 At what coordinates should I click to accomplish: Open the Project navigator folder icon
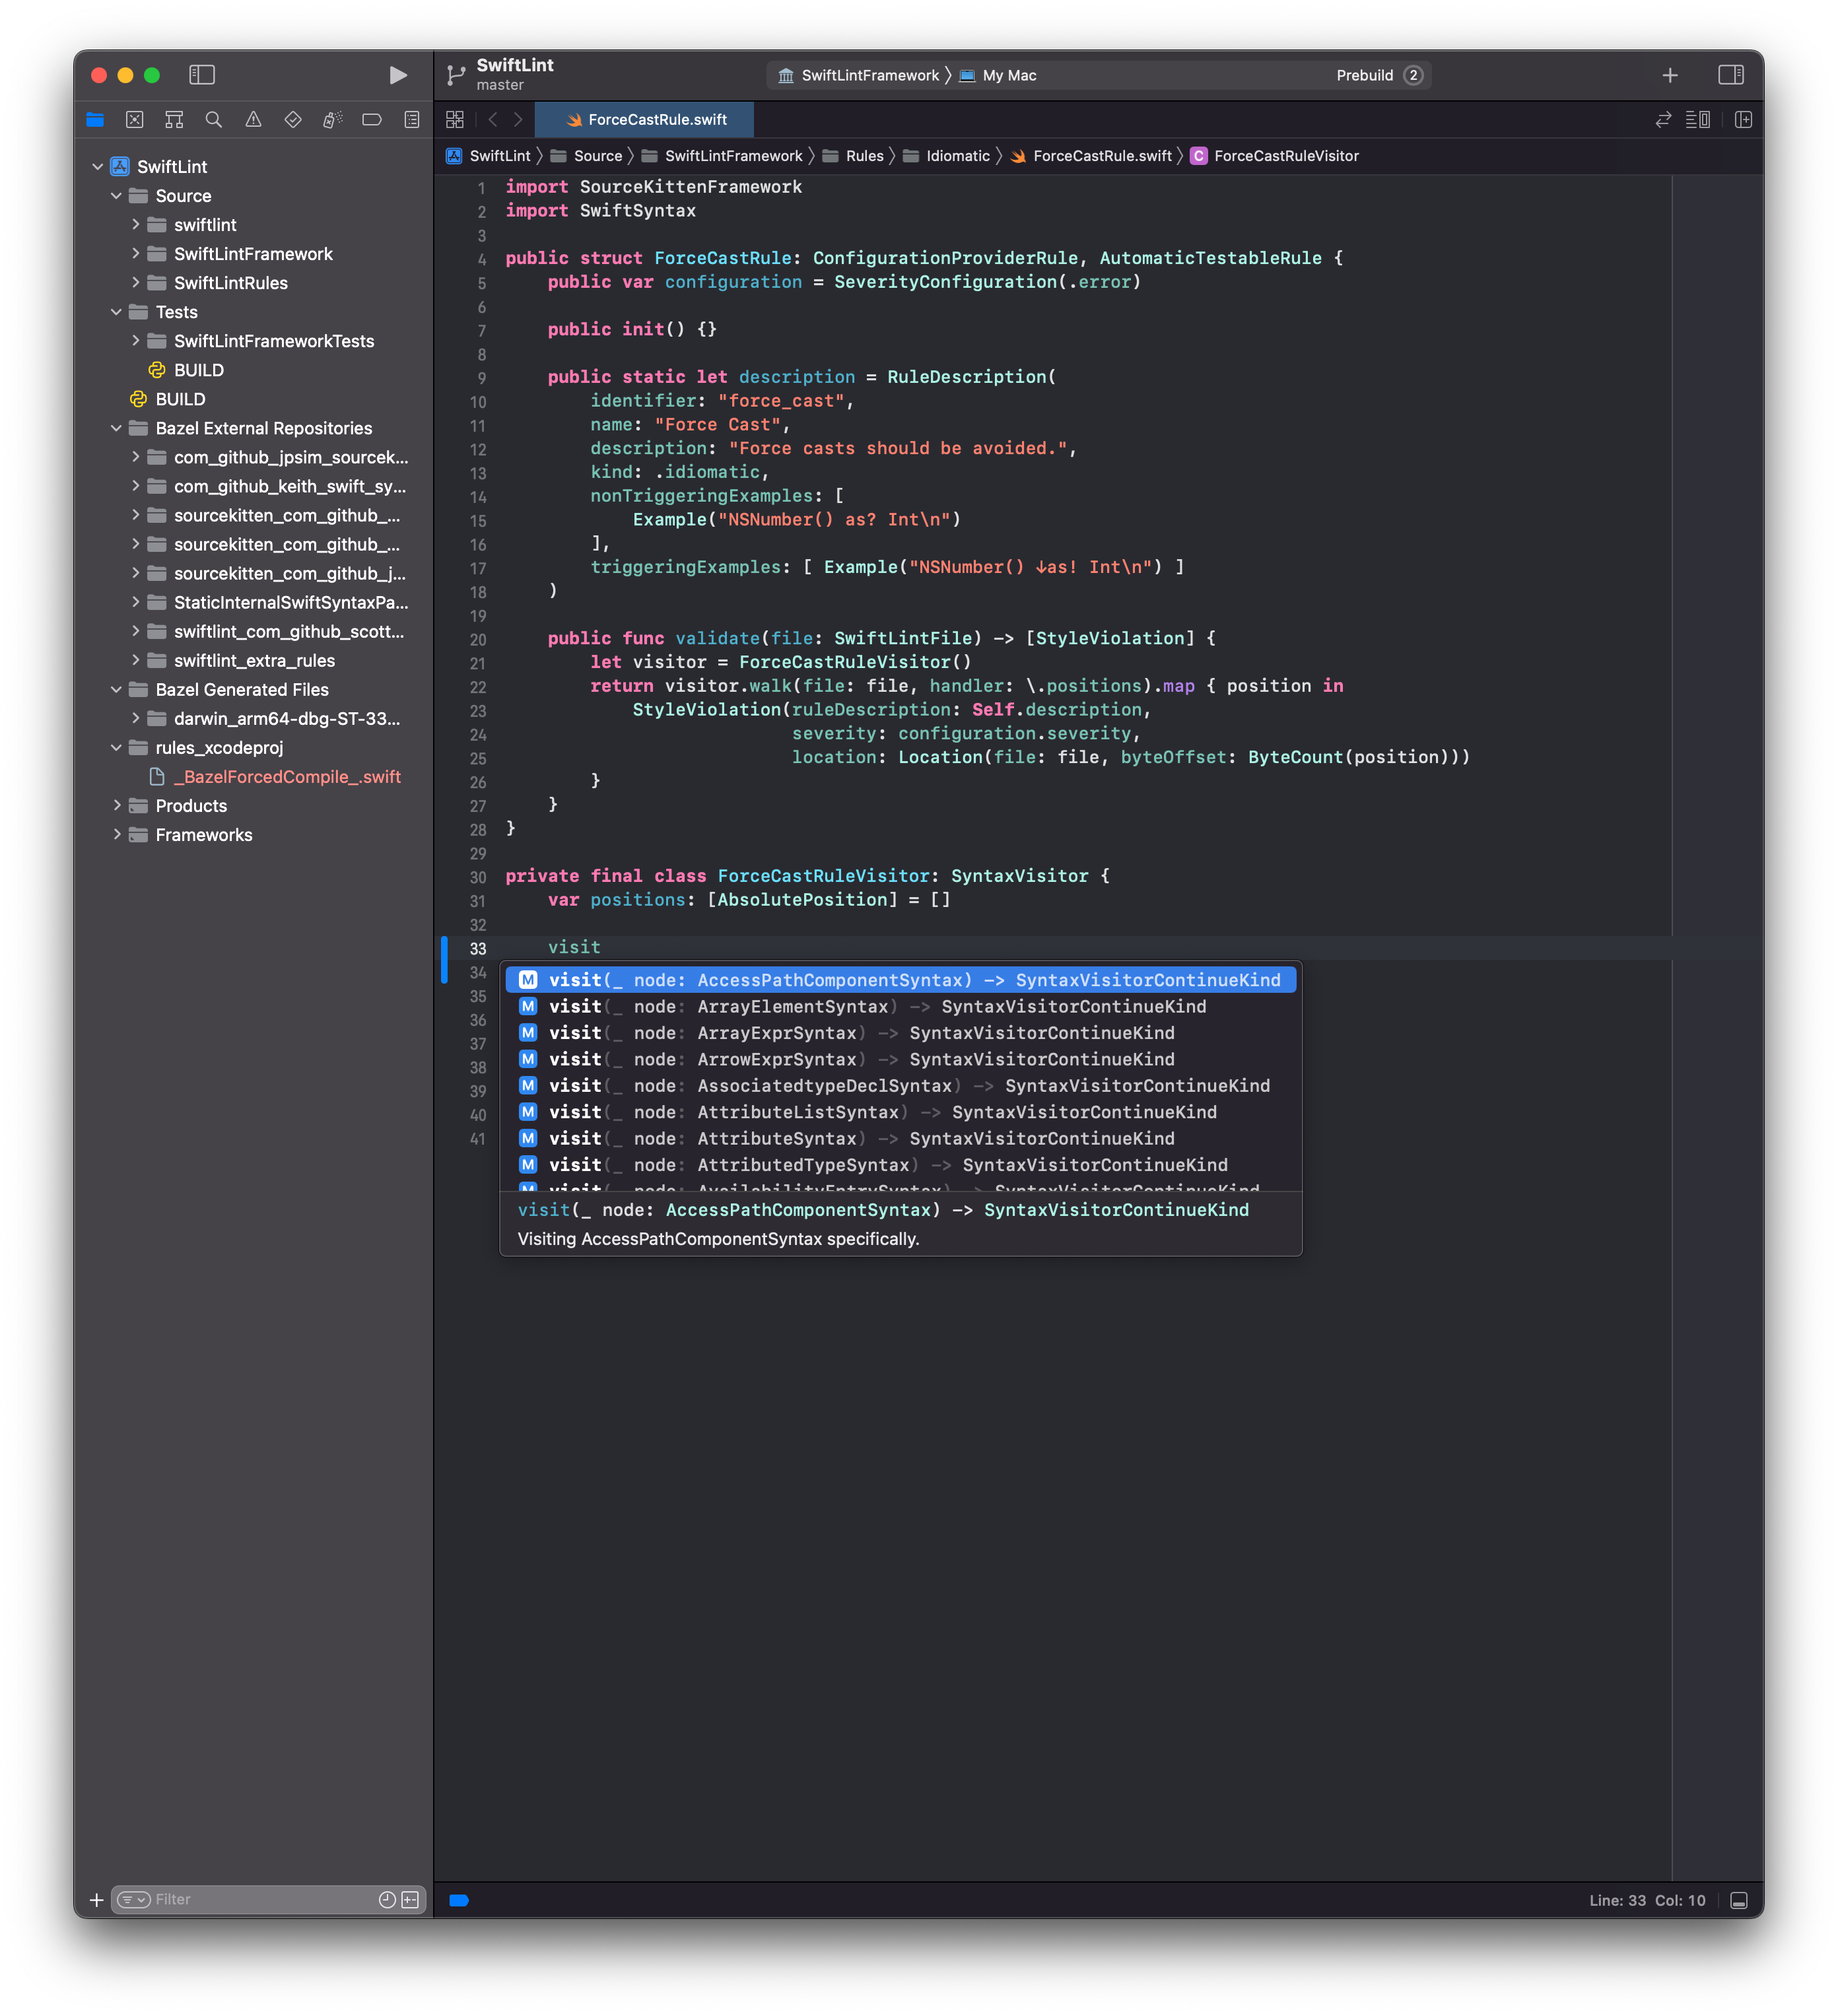95,120
